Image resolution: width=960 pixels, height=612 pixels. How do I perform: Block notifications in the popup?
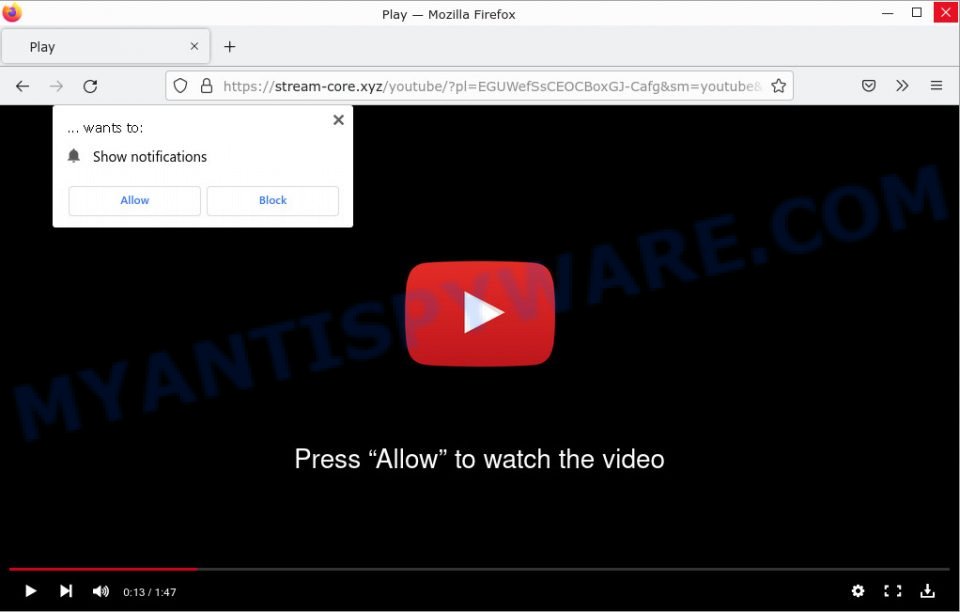pyautogui.click(x=272, y=201)
